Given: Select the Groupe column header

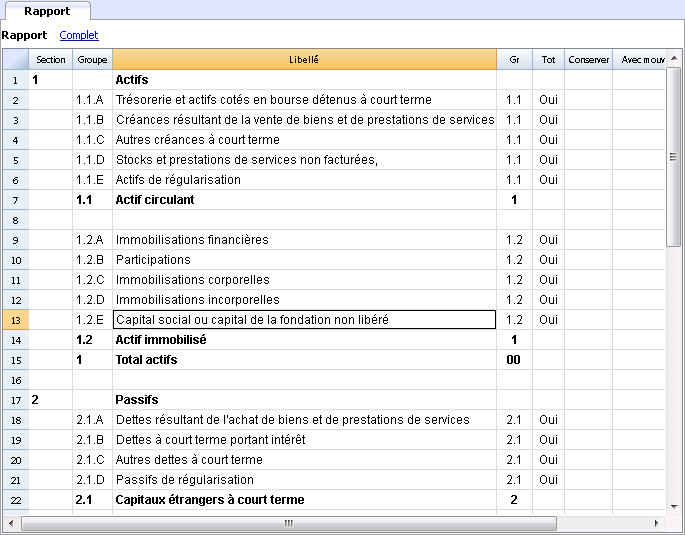Looking at the screenshot, I should pos(92,59).
